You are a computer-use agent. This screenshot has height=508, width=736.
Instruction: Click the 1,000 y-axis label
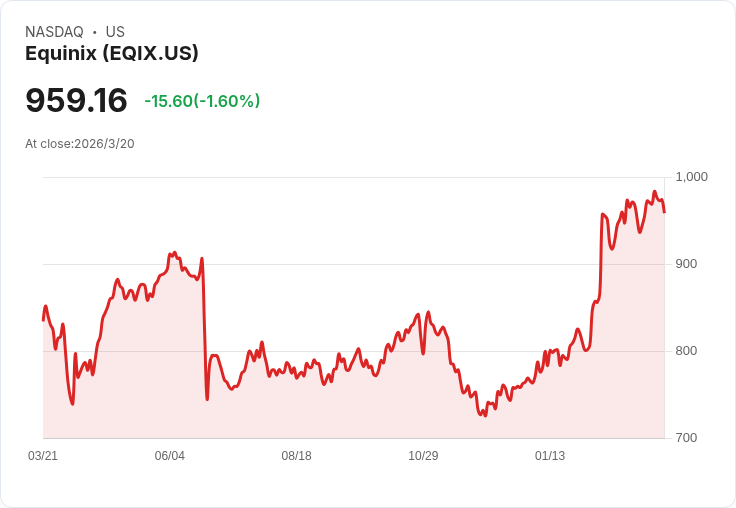pyautogui.click(x=691, y=177)
